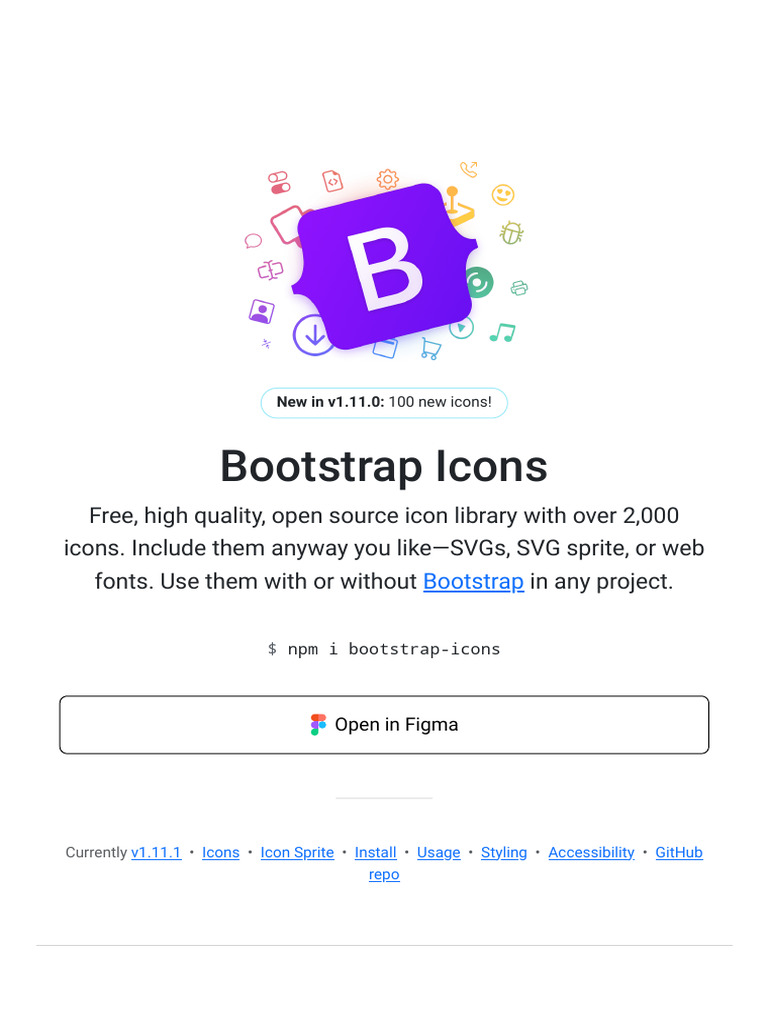Click the New in v1.11.0 badge
Image resolution: width=768 pixels, height=1024 pixels.
[x=384, y=402]
